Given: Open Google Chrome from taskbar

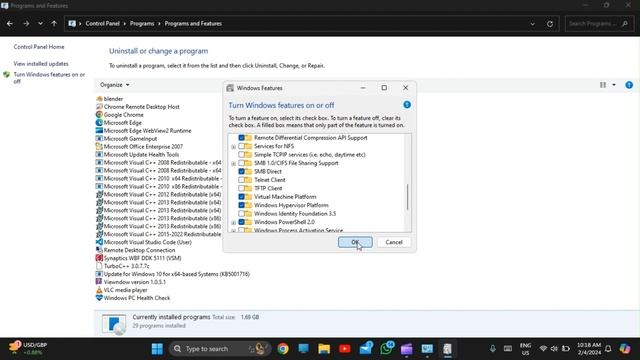Looking at the screenshot, I should [x=283, y=349].
